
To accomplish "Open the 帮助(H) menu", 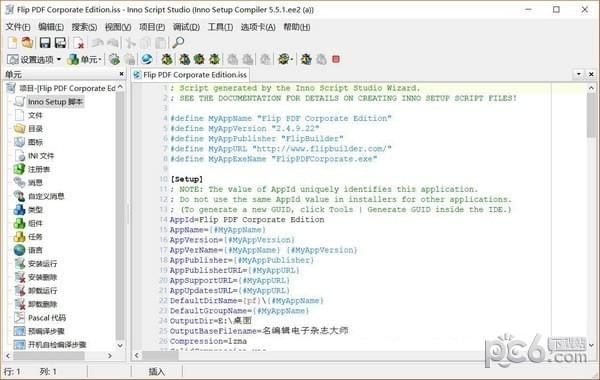I will pyautogui.click(x=297, y=27).
